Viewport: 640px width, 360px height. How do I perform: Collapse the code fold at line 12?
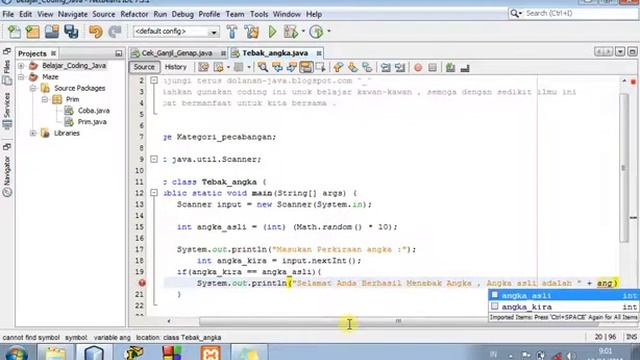point(154,193)
